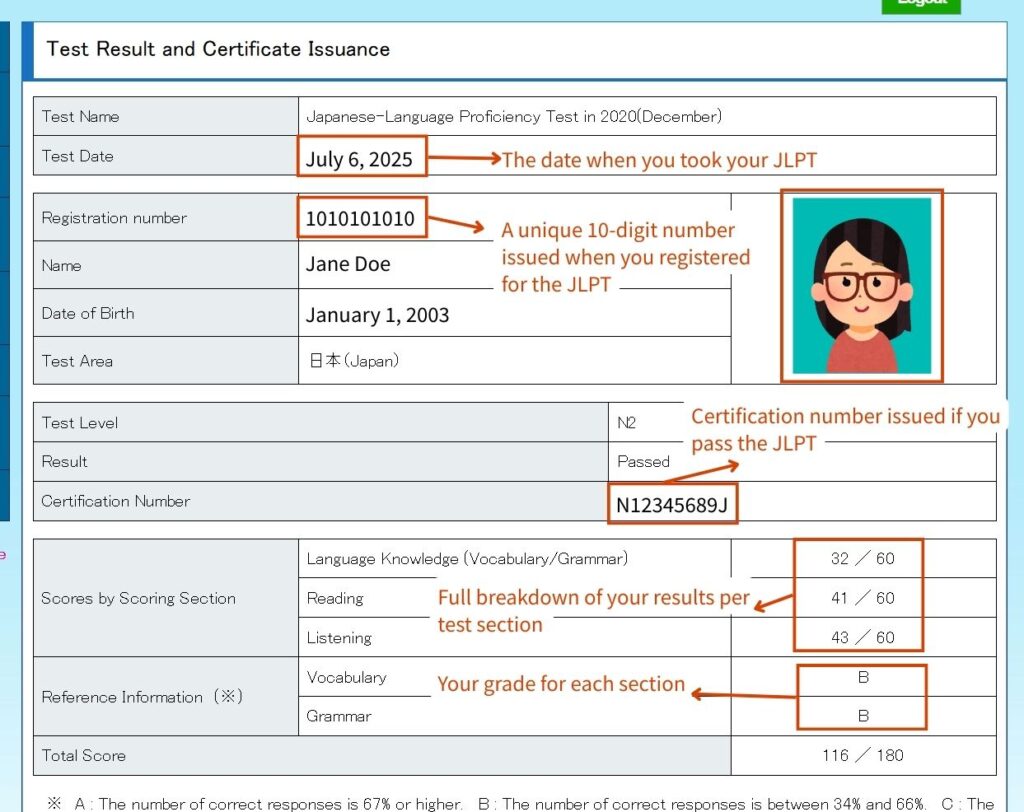Click the Grammar grade B
This screenshot has width=1024, height=812.
click(863, 716)
